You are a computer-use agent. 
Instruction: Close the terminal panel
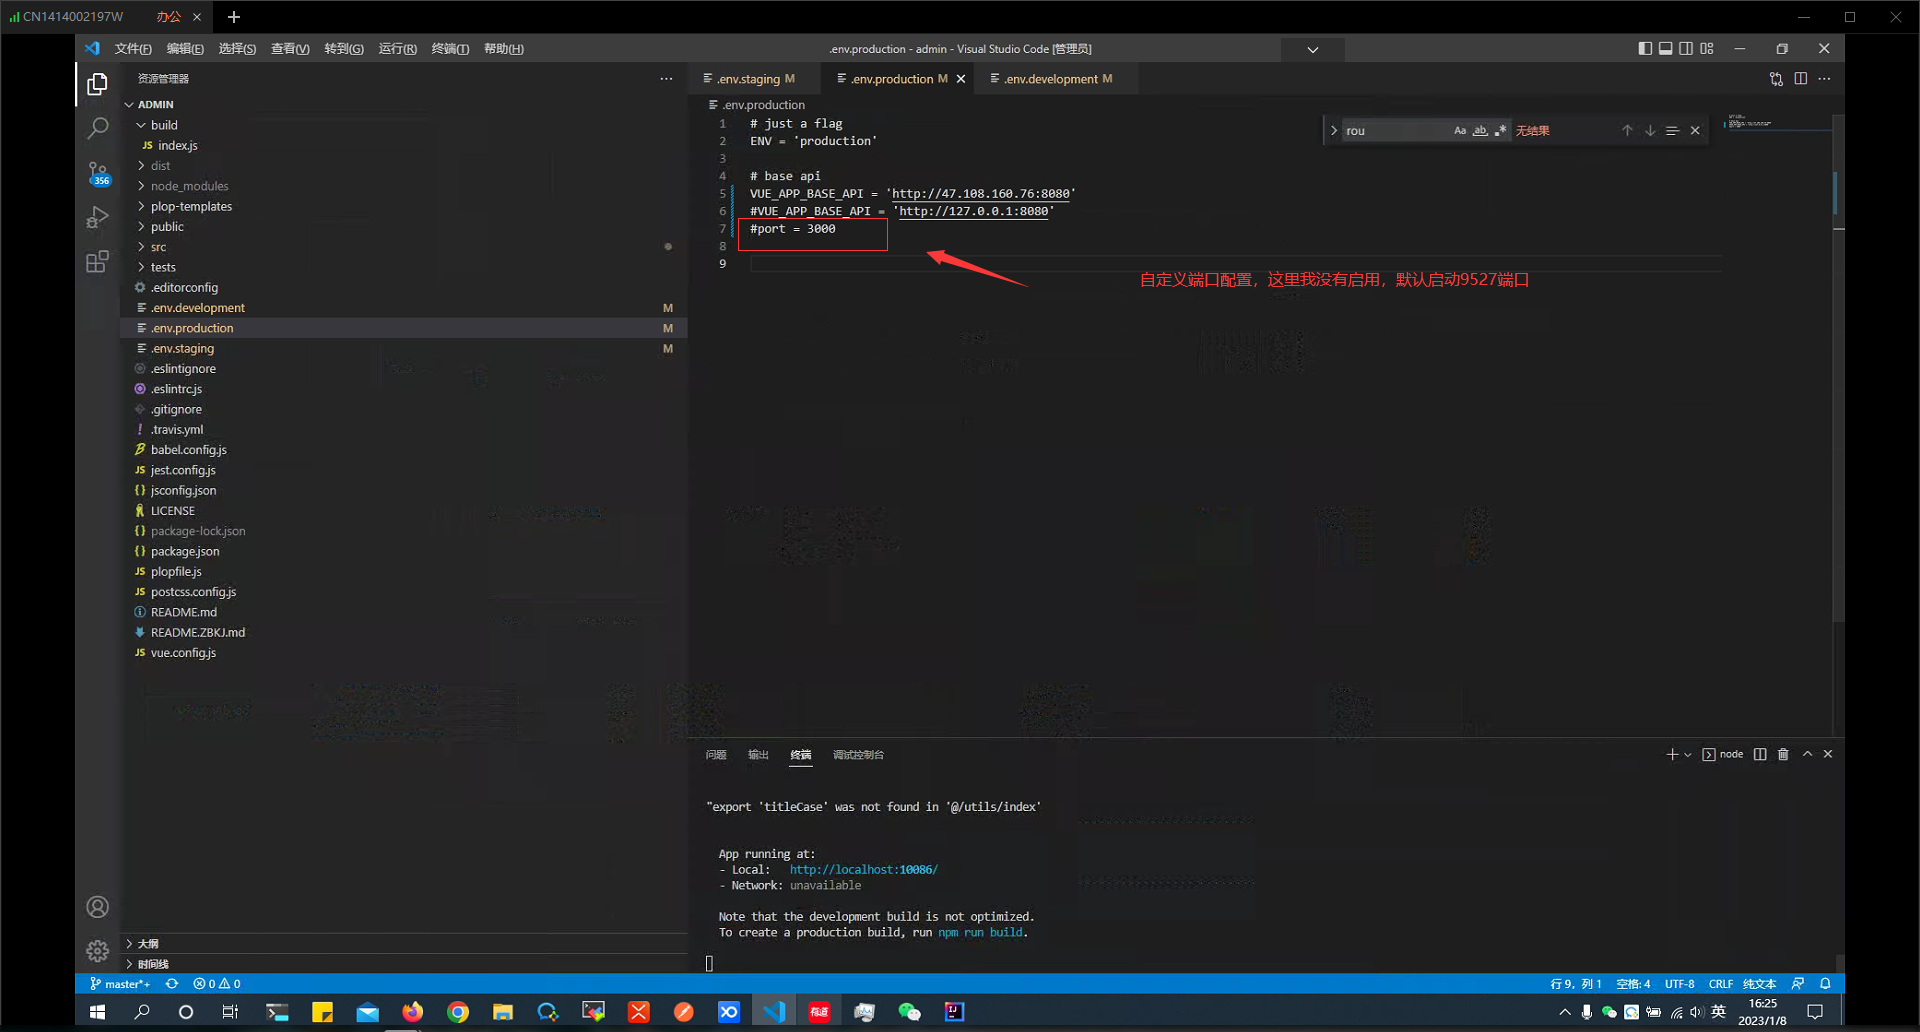1828,754
